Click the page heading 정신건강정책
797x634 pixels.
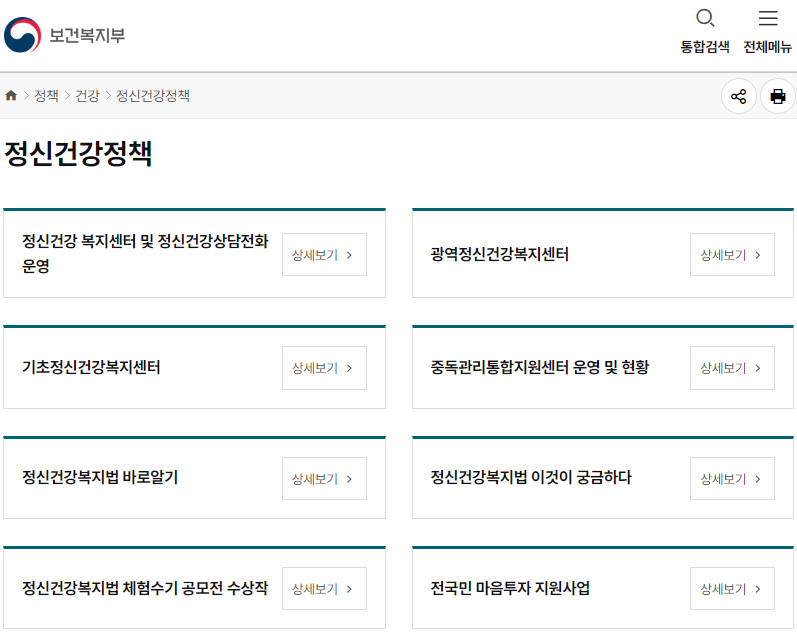tap(78, 153)
